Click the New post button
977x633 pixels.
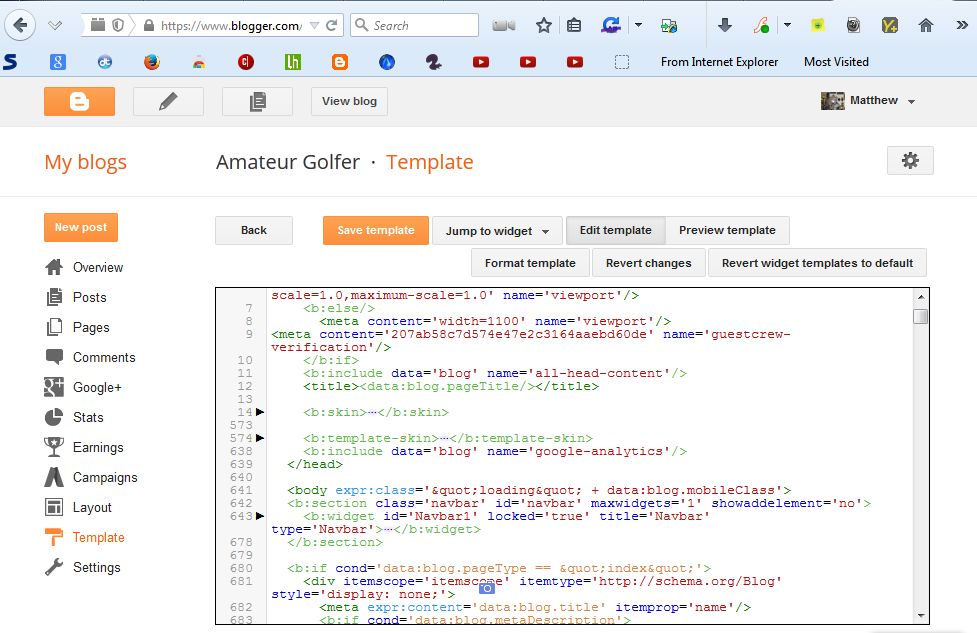[80, 227]
